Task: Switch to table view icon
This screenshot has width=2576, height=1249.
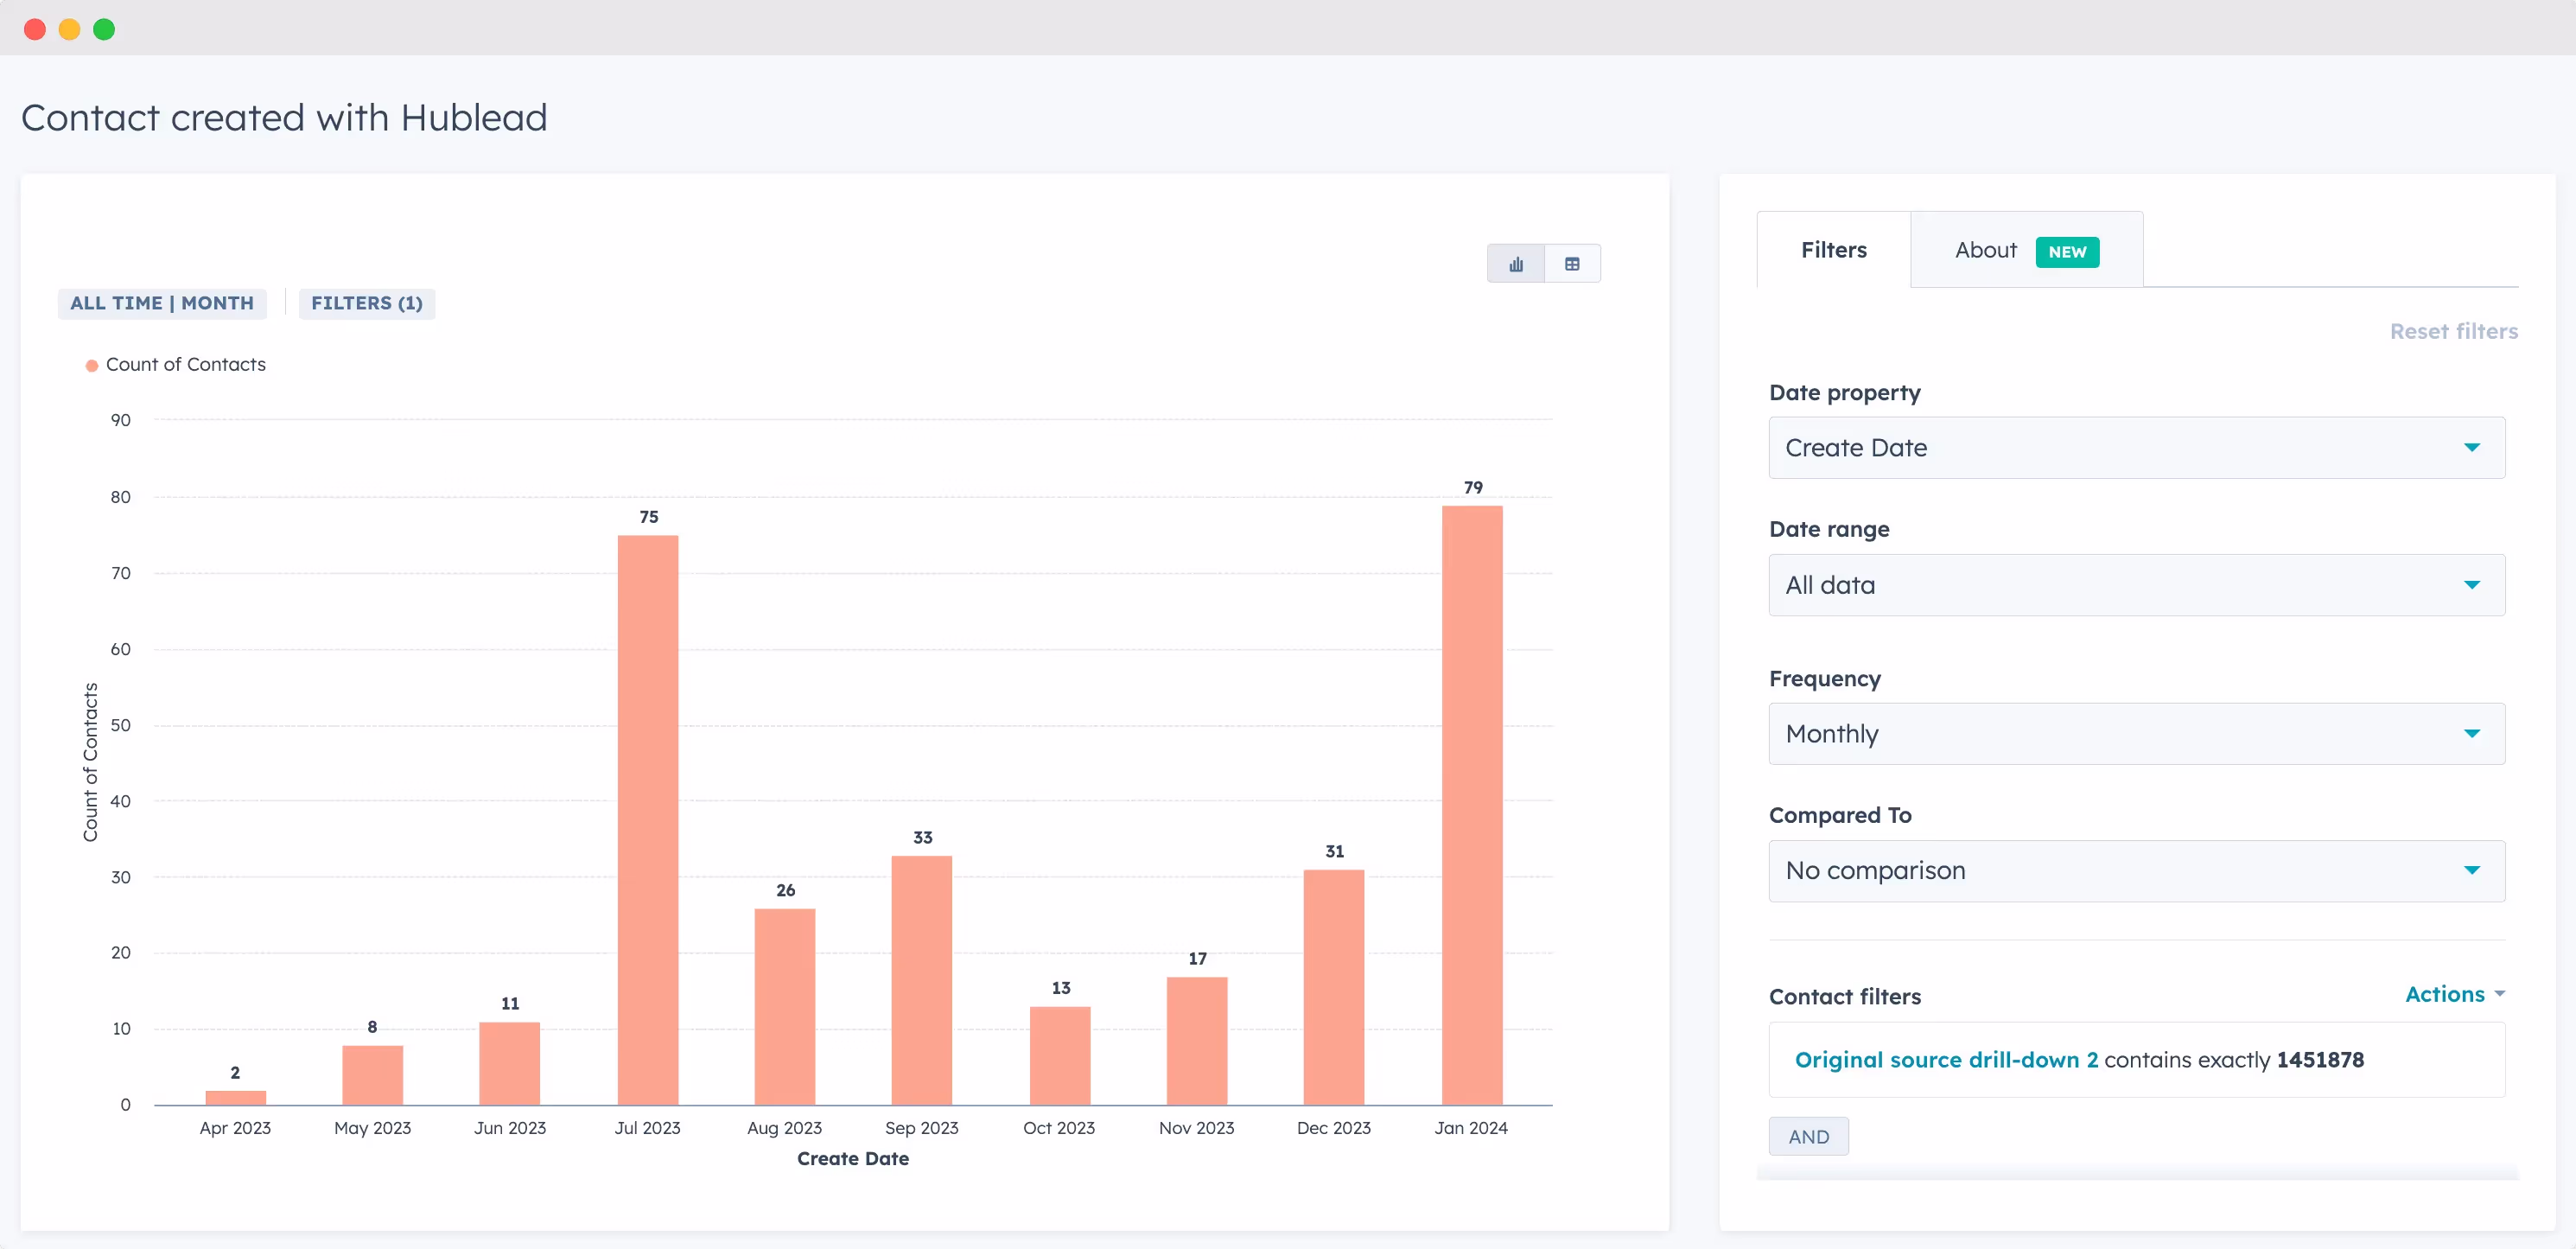Action: (x=1572, y=264)
